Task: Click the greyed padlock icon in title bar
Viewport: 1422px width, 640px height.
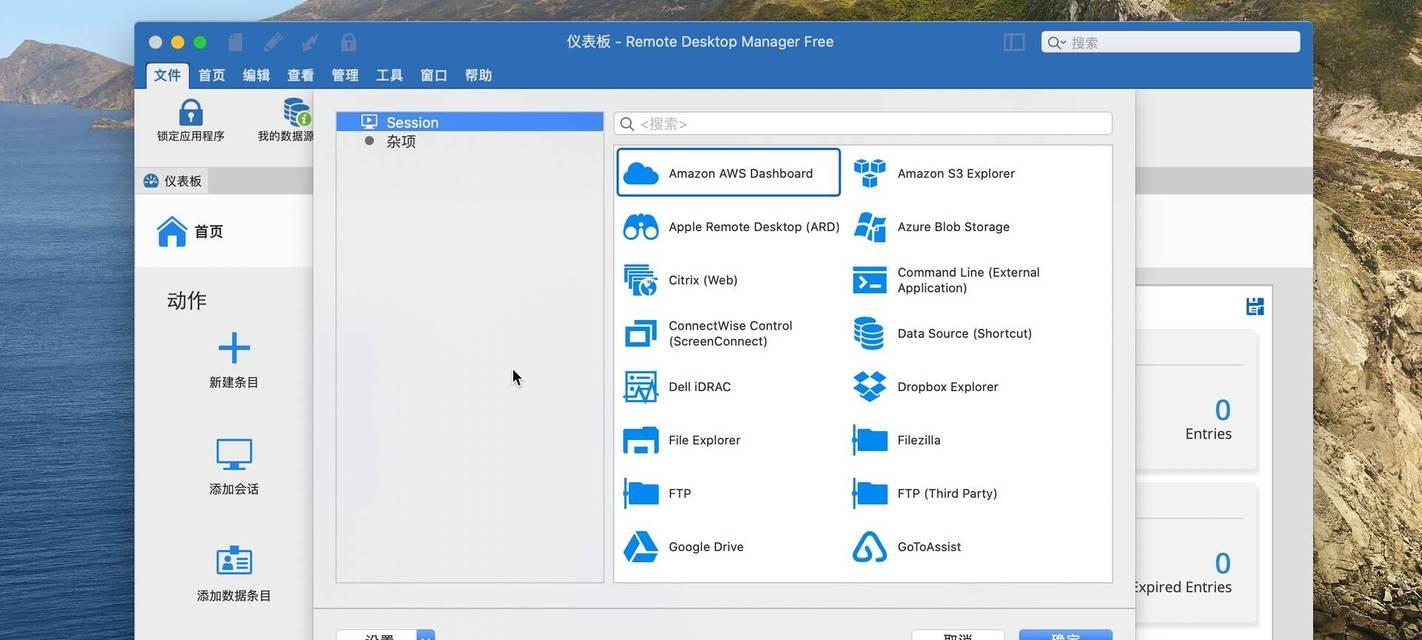Action: coord(348,42)
